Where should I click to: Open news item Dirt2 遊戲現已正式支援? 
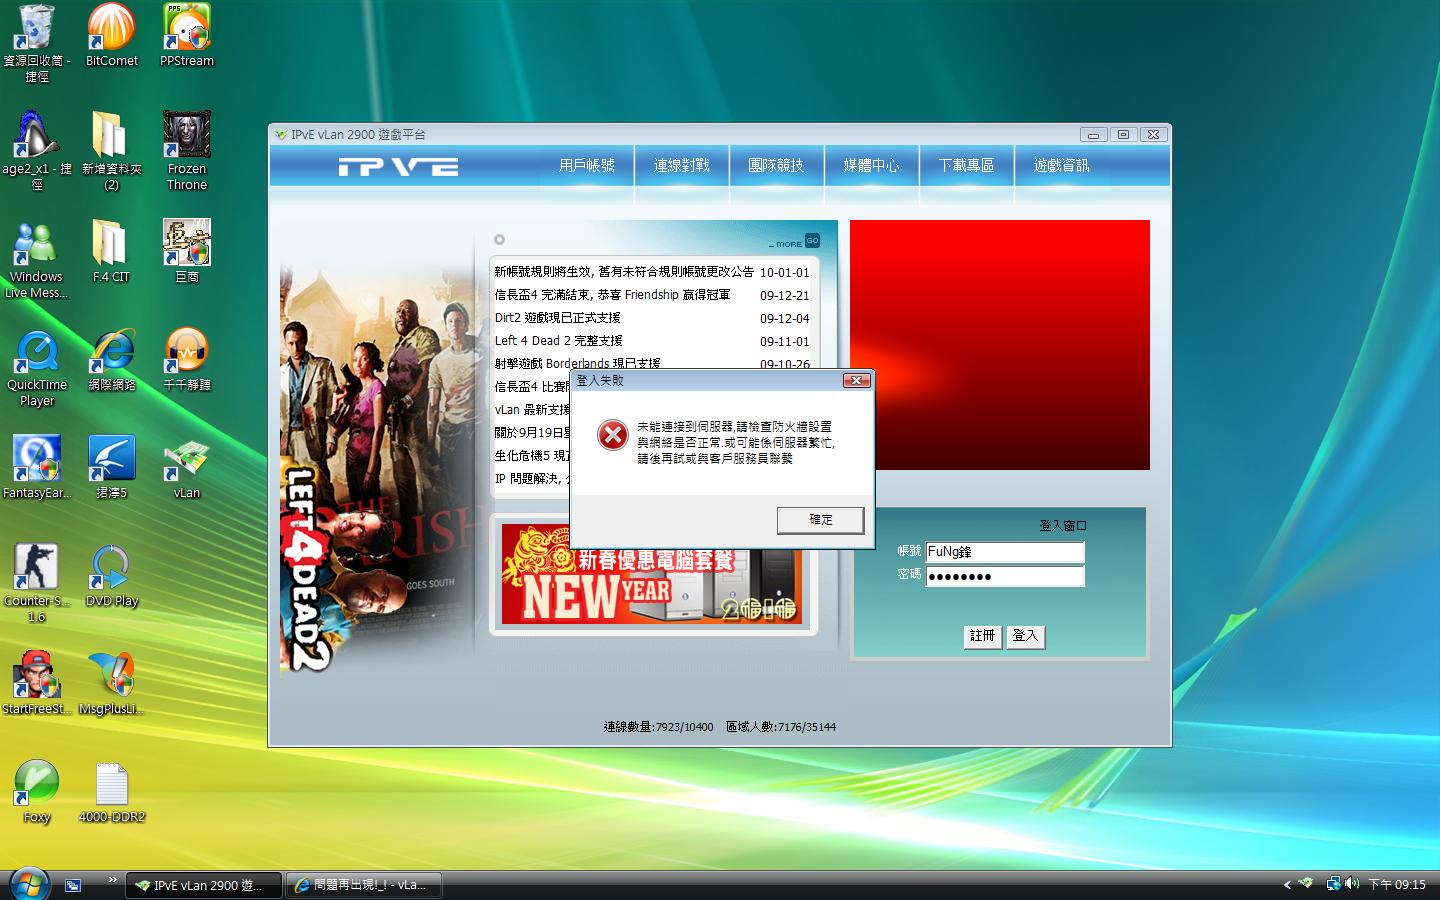pos(557,318)
